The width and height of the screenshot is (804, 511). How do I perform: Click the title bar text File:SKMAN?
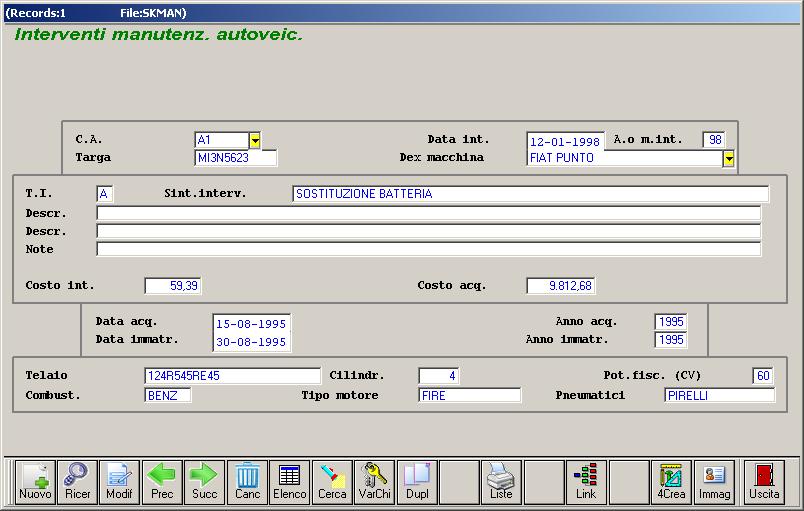153,13
